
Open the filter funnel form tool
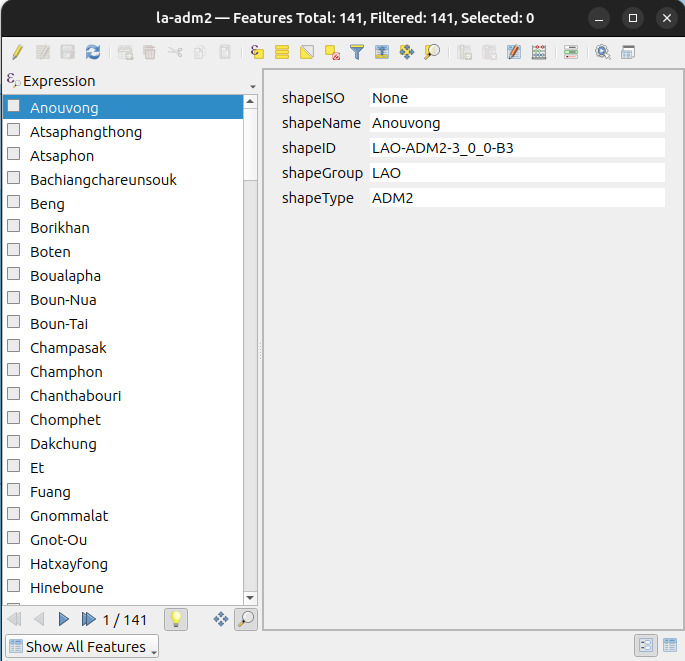pos(357,52)
